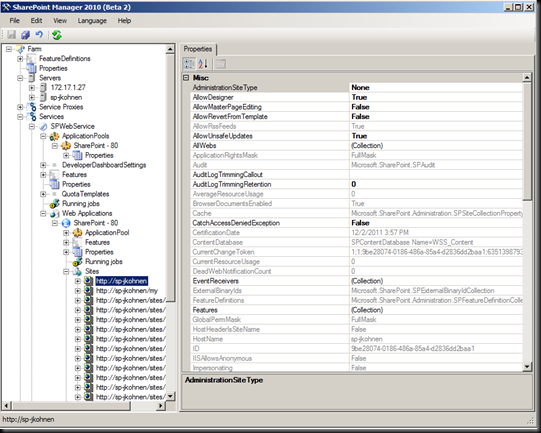Open the File menu

tap(14, 21)
